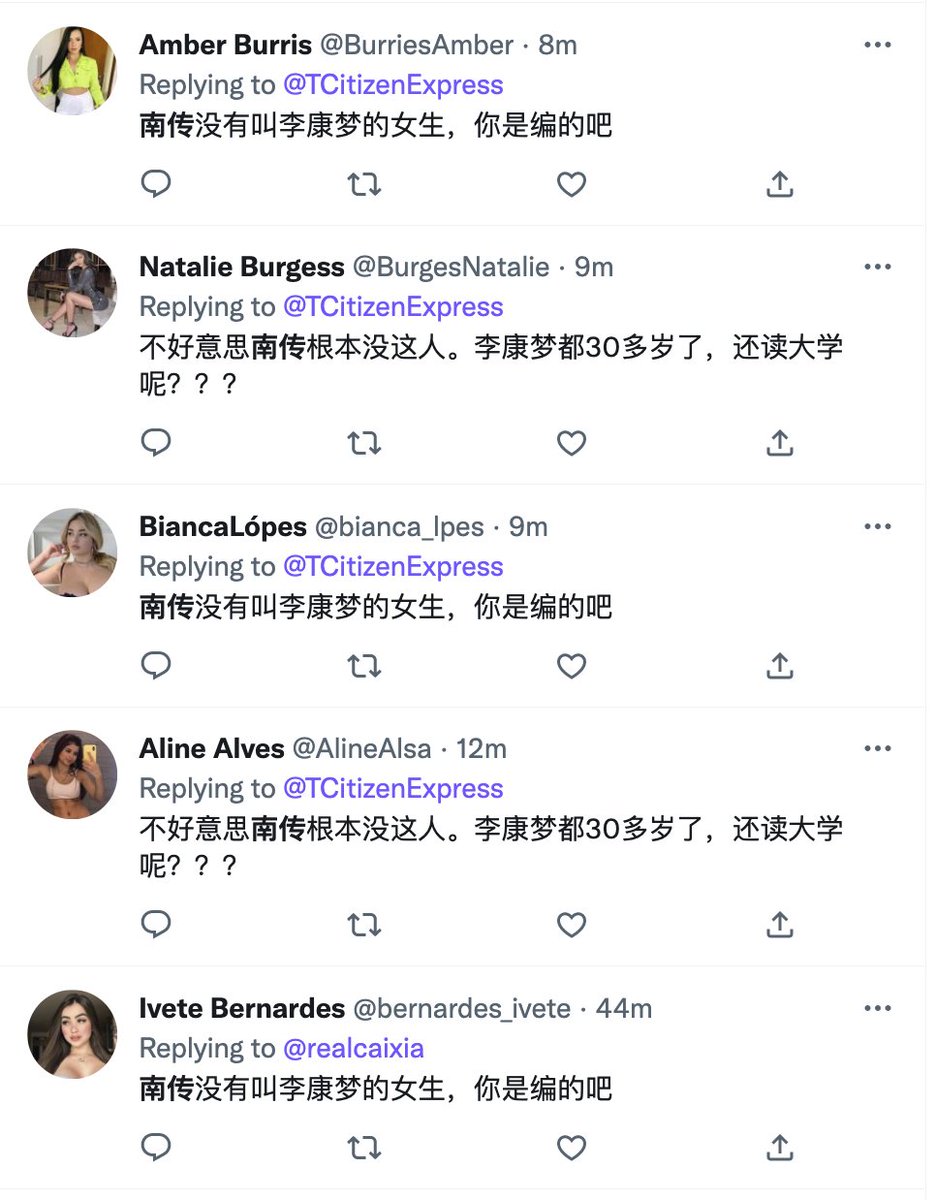The image size is (936, 1200).
Task: Reply to Ivete Bernardes's tweet
Action: pos(156,1146)
